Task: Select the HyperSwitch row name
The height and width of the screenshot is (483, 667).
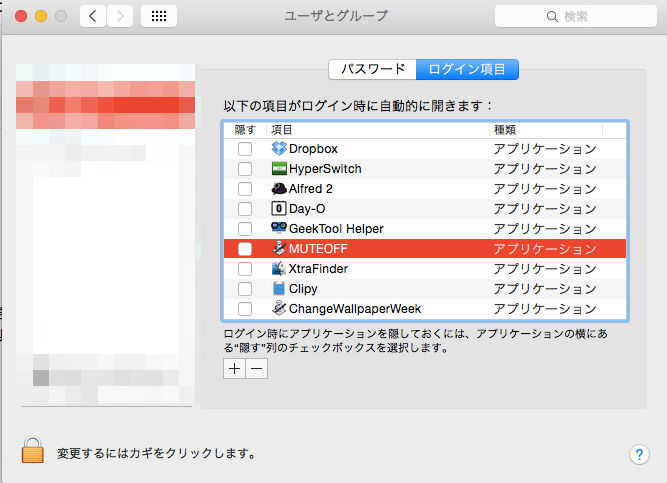Action: coord(325,169)
